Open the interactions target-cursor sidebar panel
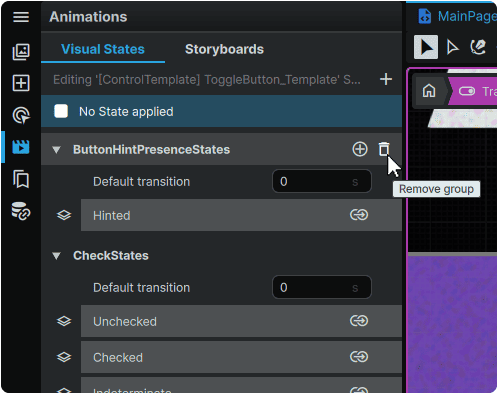The image size is (498, 394). tap(21, 115)
